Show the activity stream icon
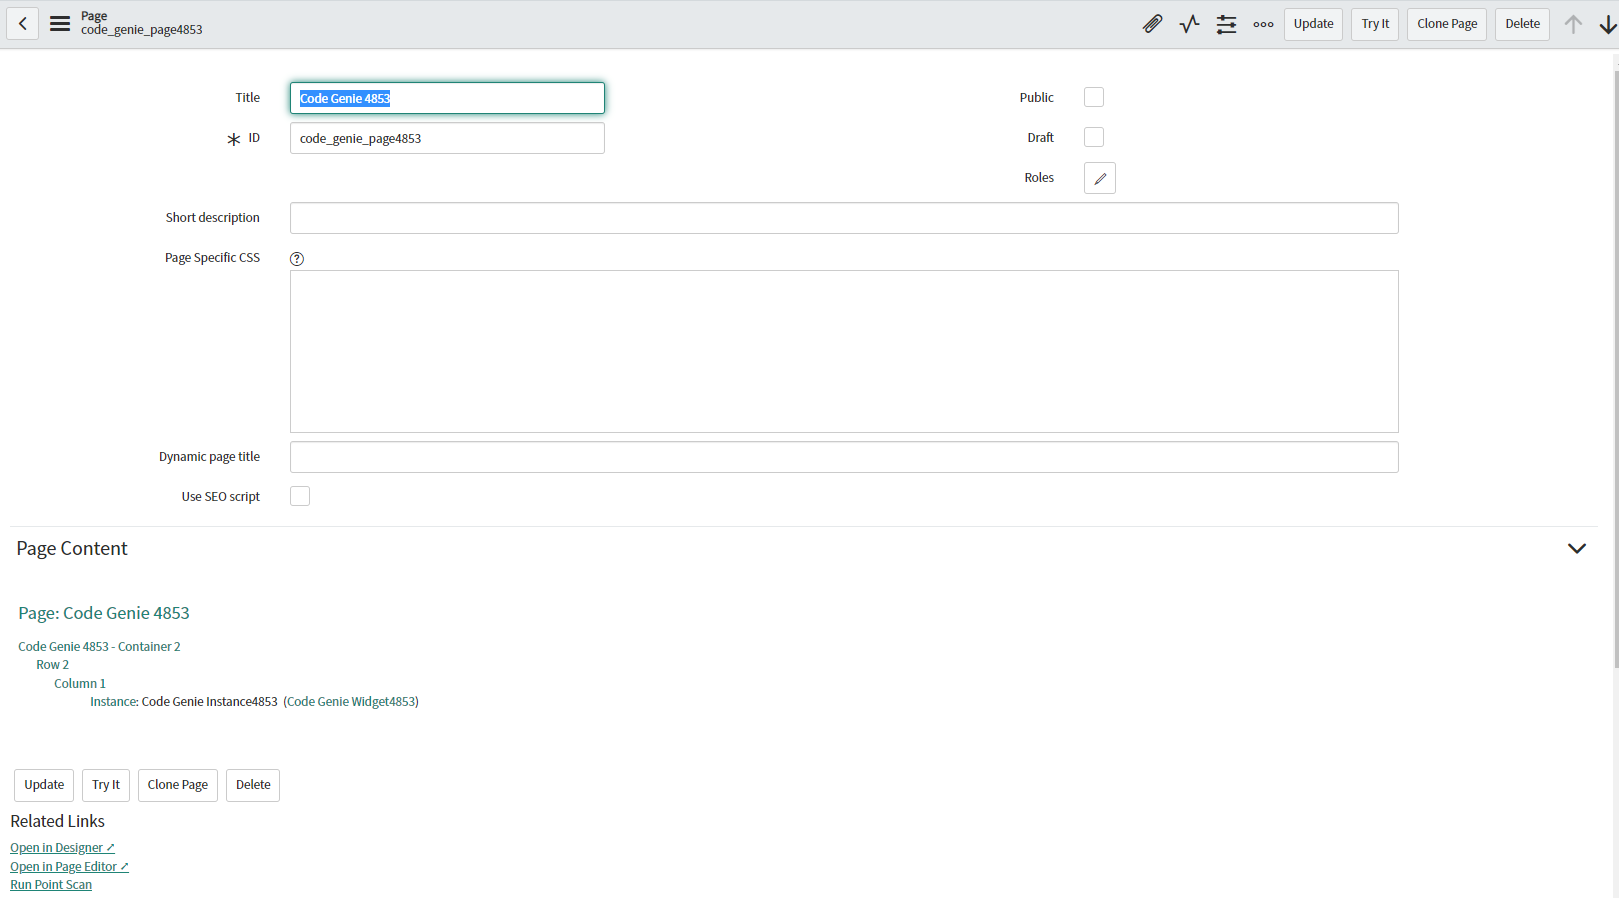This screenshot has height=898, width=1619. tap(1189, 24)
